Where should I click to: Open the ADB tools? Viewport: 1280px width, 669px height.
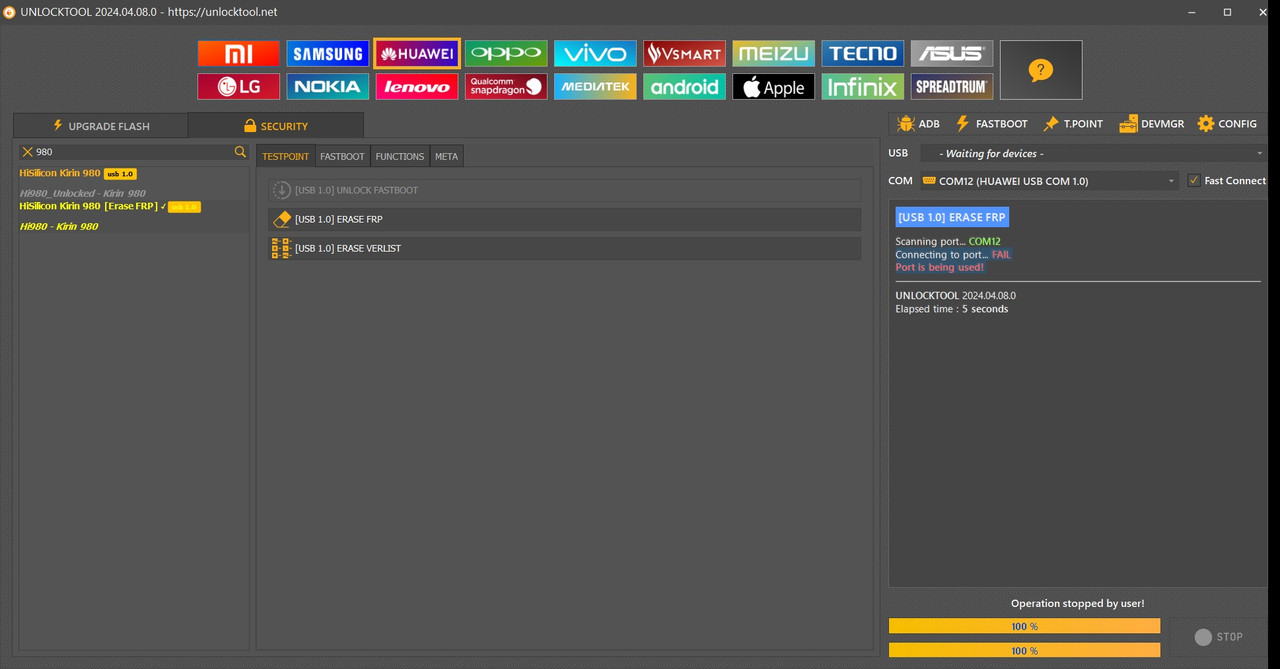[x=918, y=124]
